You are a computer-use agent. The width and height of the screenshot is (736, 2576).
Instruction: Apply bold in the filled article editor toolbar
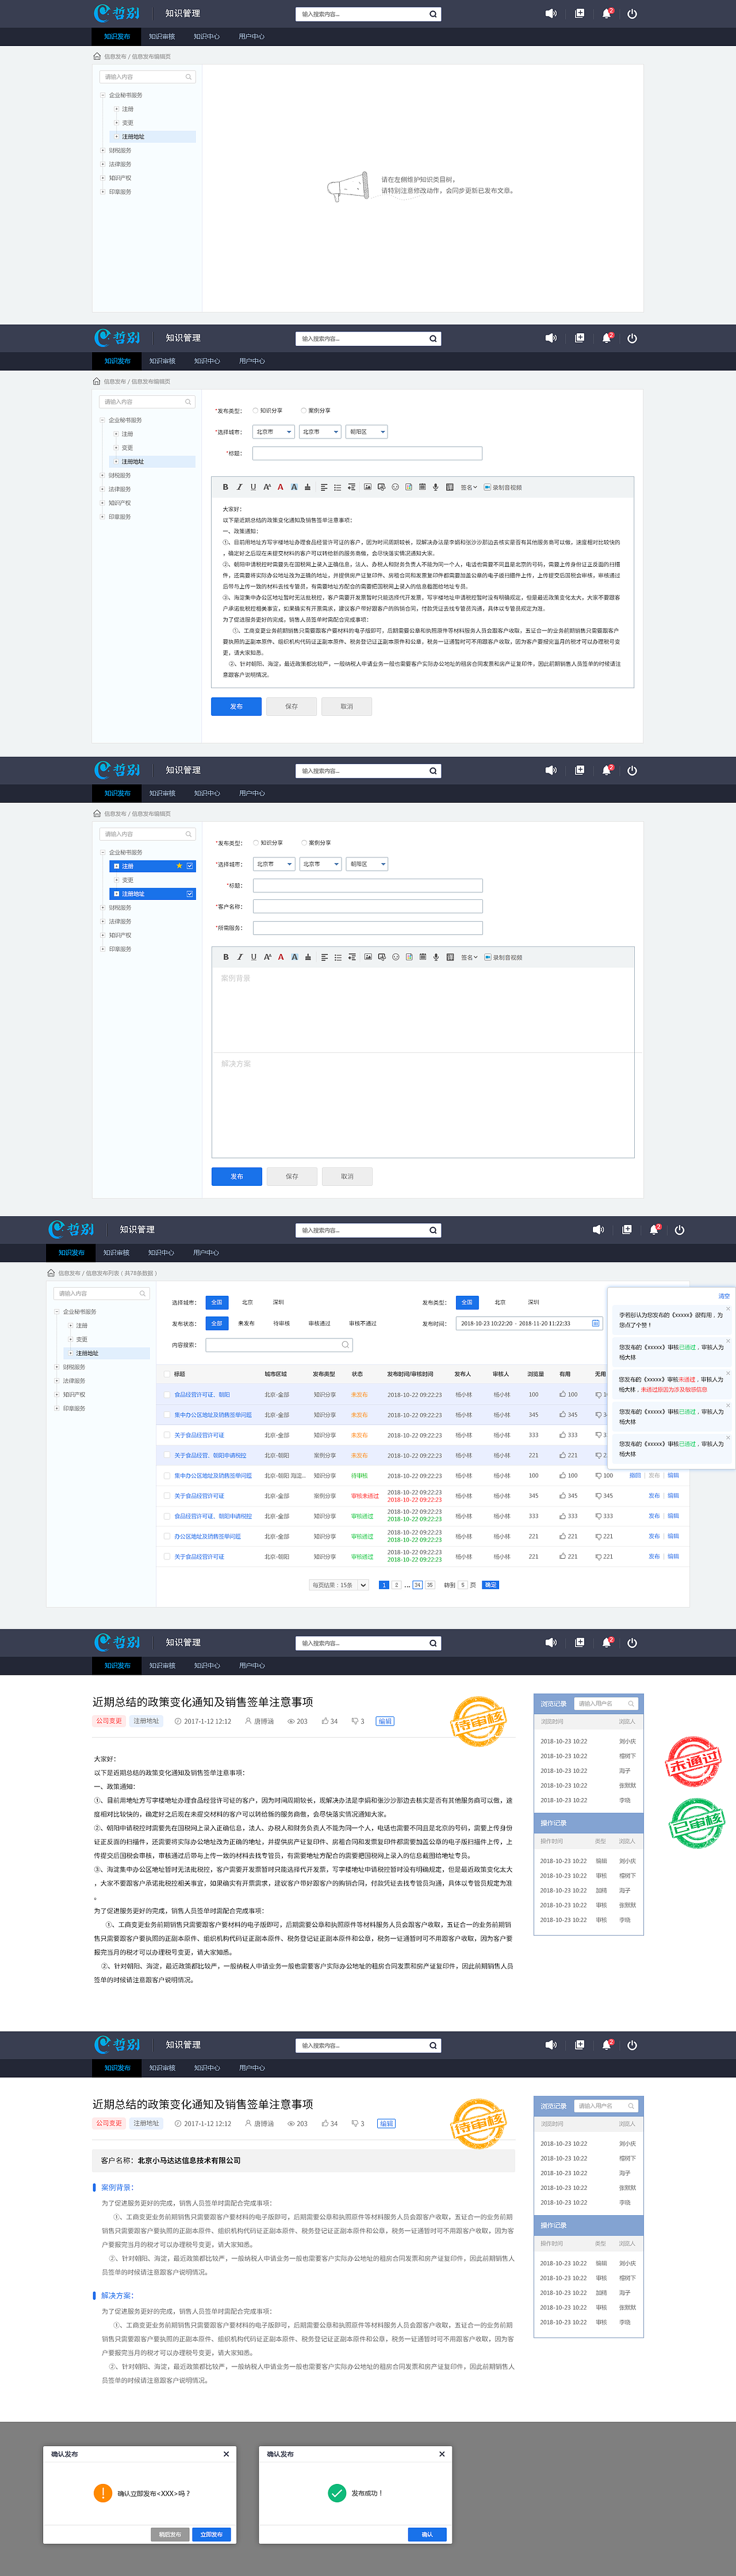click(x=225, y=487)
